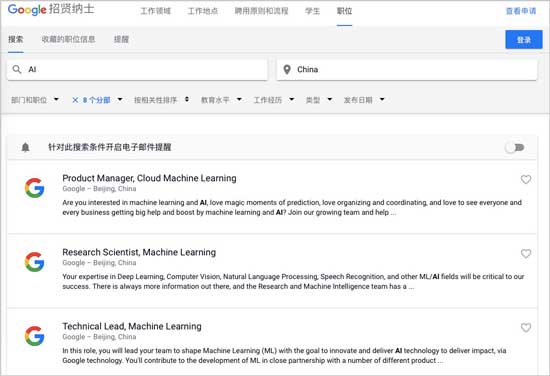The width and height of the screenshot is (550, 376).
Task: Toggle email alerts for this search
Action: click(515, 147)
